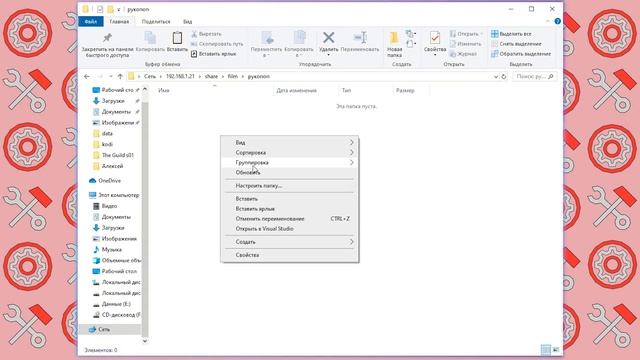
Task: Click the Переместить в icon
Action: pos(267,38)
